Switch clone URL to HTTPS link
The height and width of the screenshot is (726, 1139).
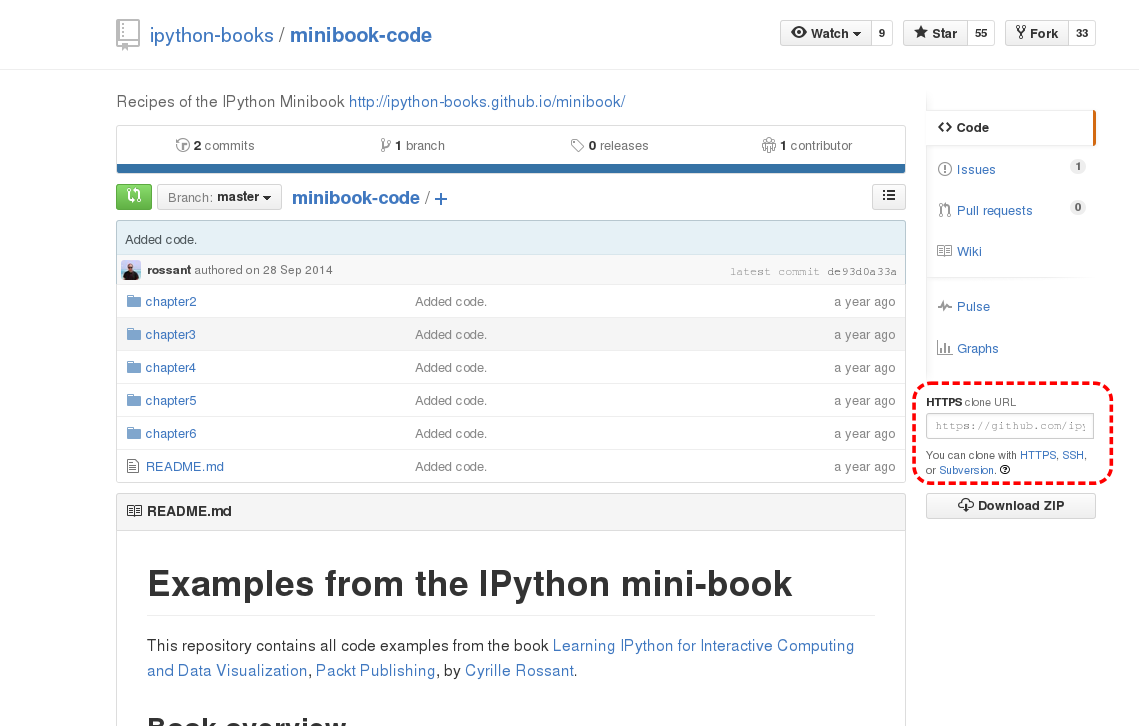tap(1038, 455)
